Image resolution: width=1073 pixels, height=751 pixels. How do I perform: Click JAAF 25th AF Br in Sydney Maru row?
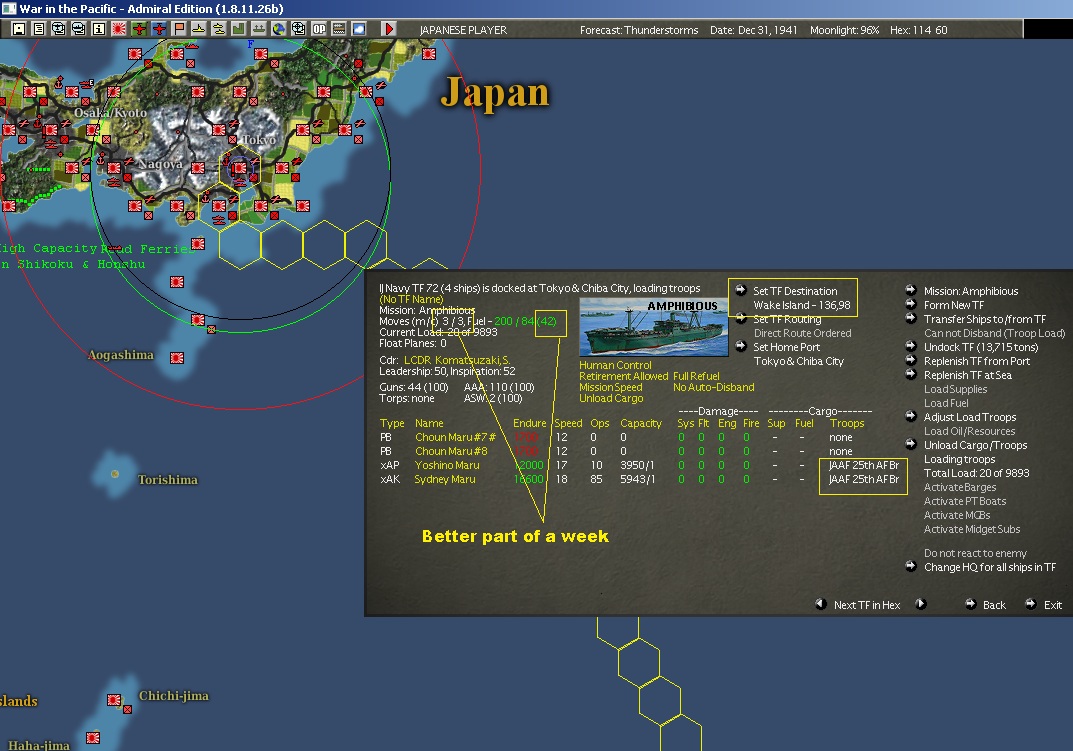click(x=864, y=479)
